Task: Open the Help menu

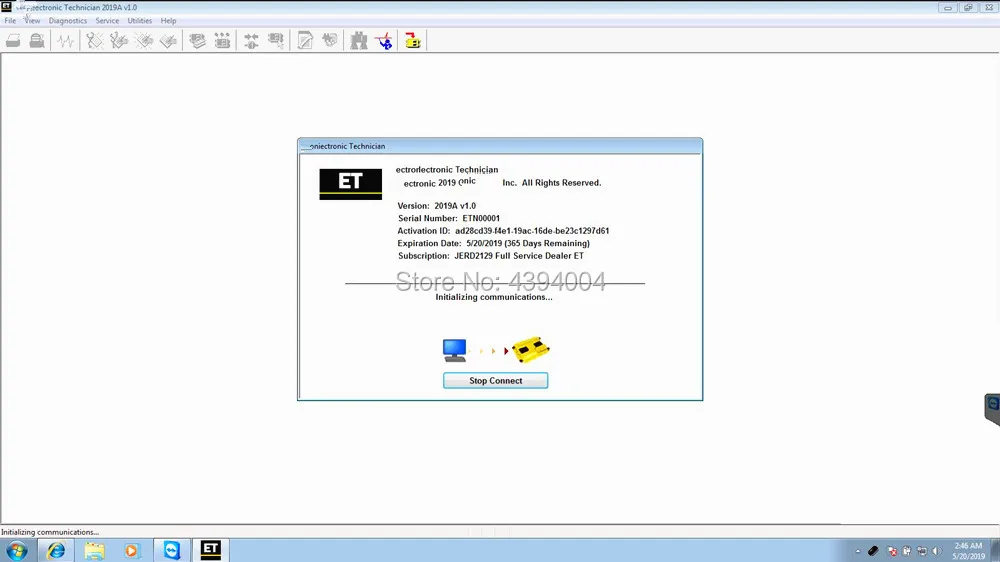Action: coord(168,20)
